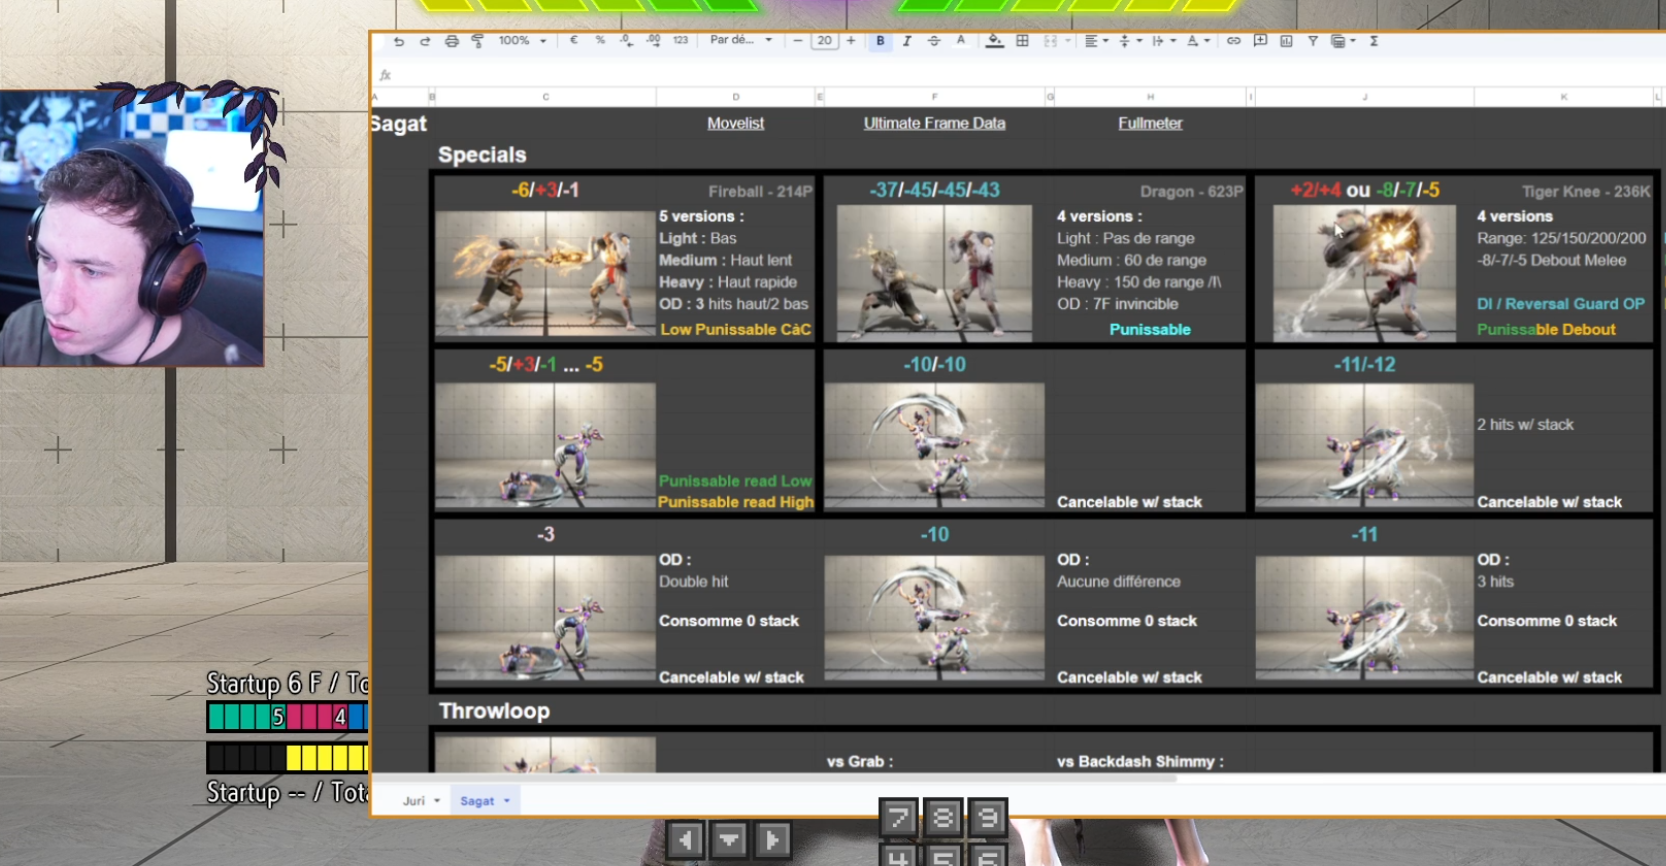Decrease decimal places in toolbar

626,41
